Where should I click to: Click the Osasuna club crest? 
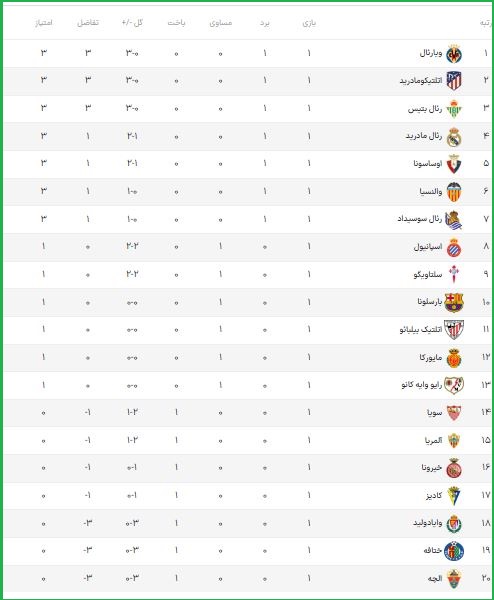454,164
